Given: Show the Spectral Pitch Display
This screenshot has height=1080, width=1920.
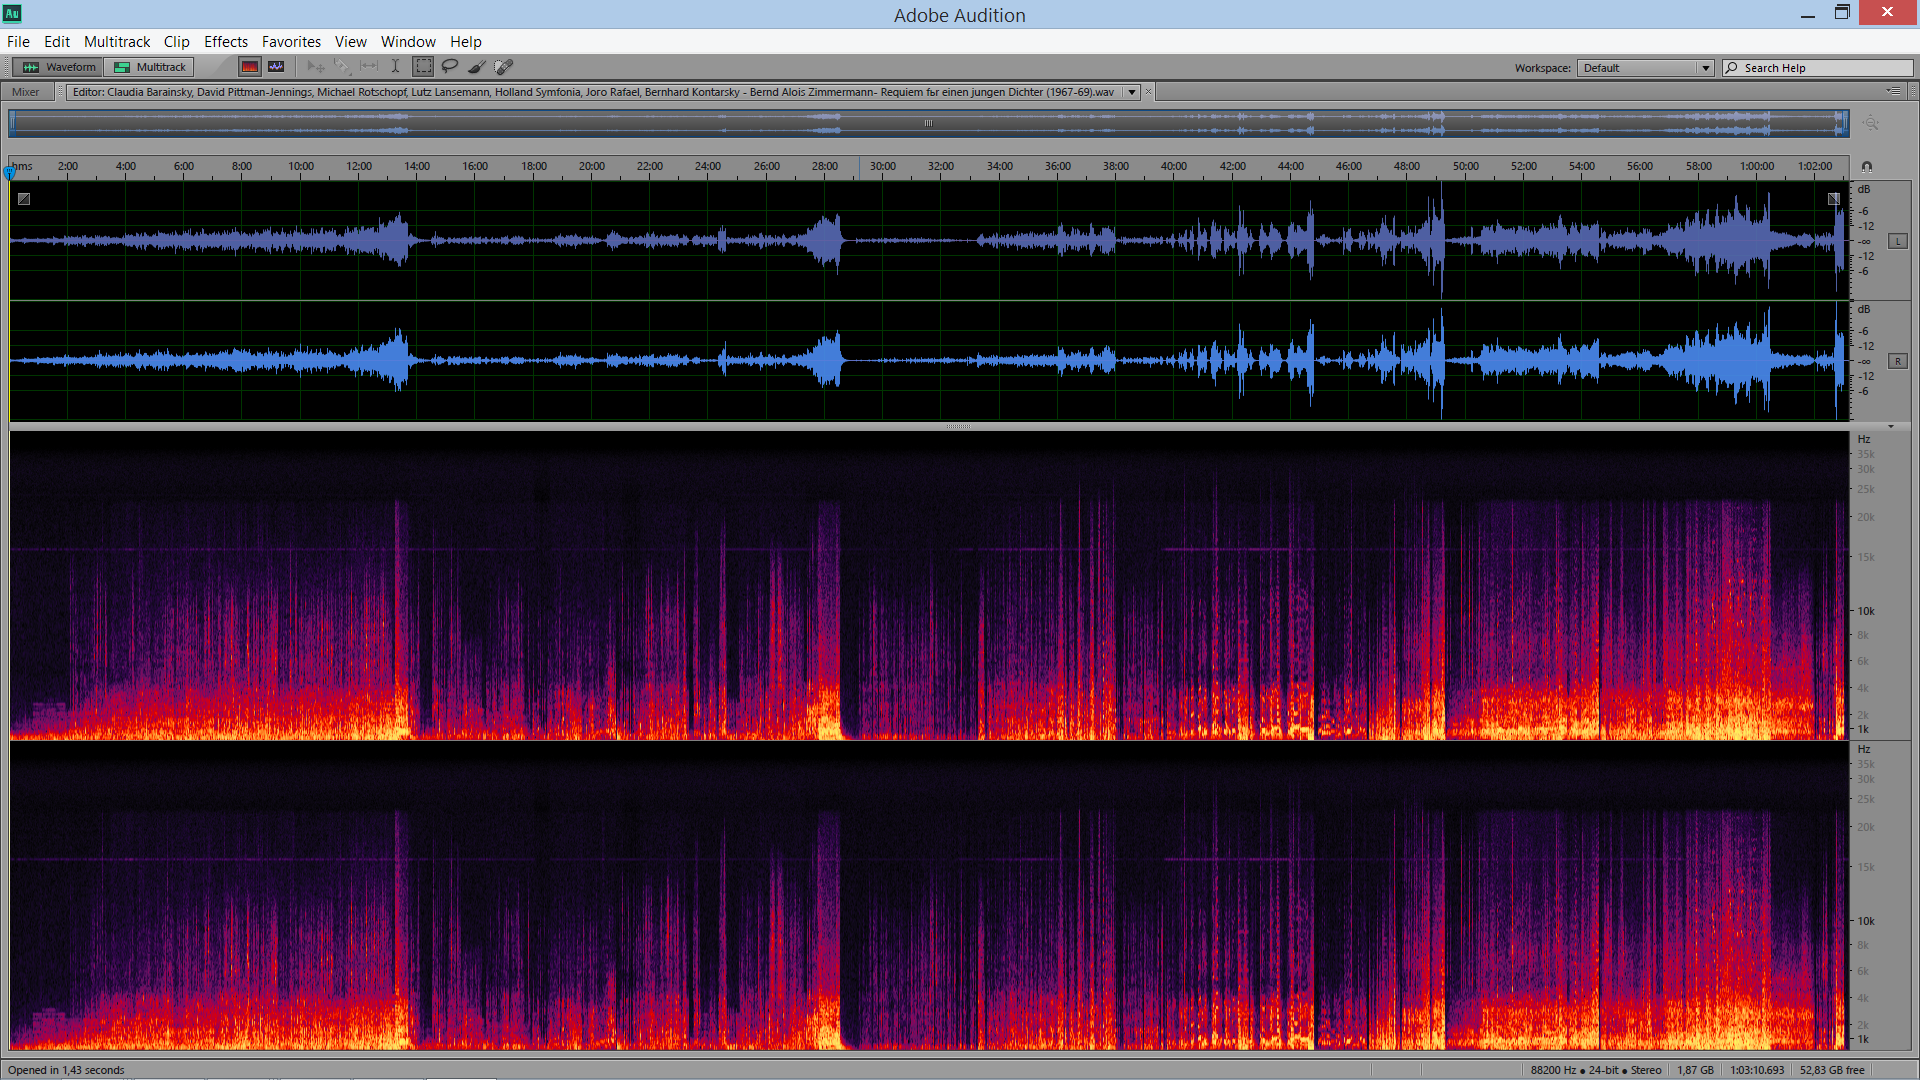Looking at the screenshot, I should (276, 67).
